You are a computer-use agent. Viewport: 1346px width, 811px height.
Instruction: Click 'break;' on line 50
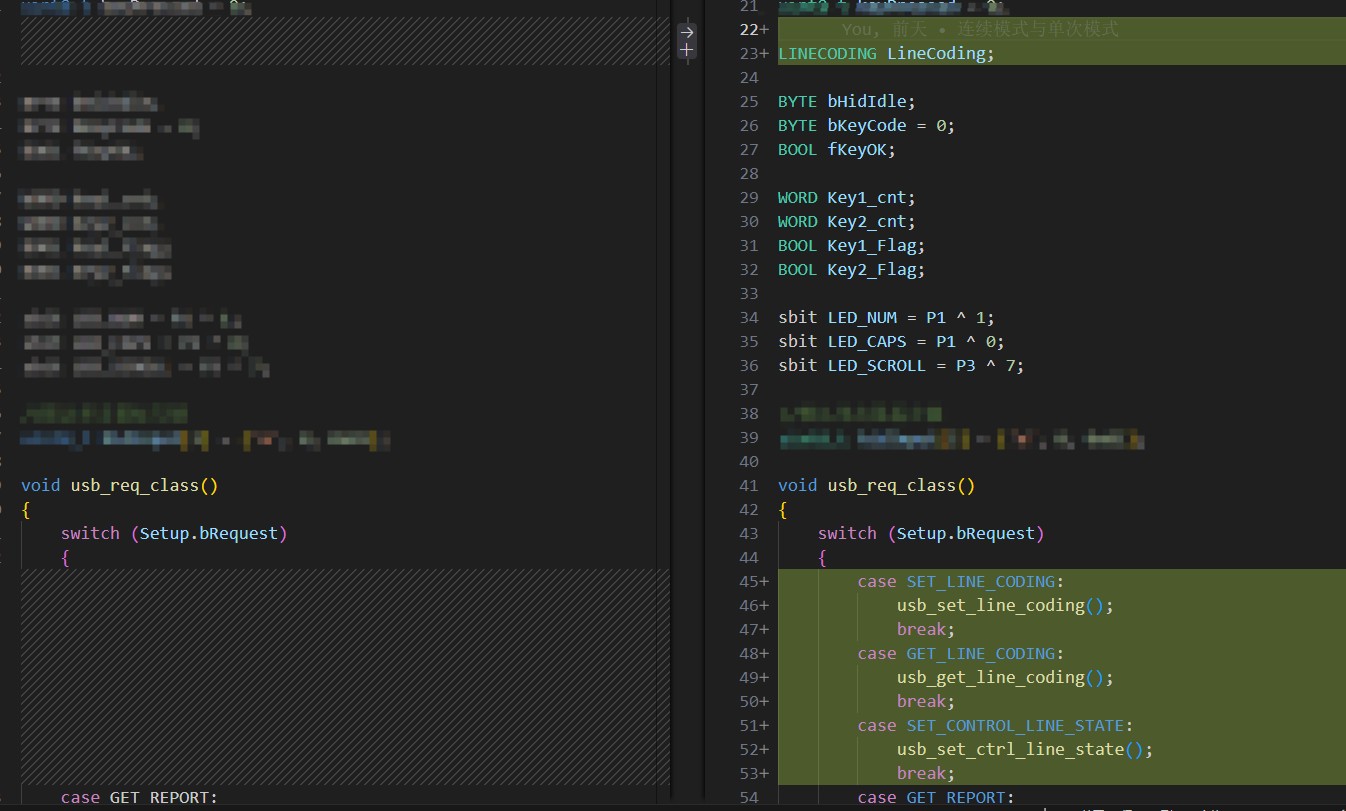click(x=926, y=702)
